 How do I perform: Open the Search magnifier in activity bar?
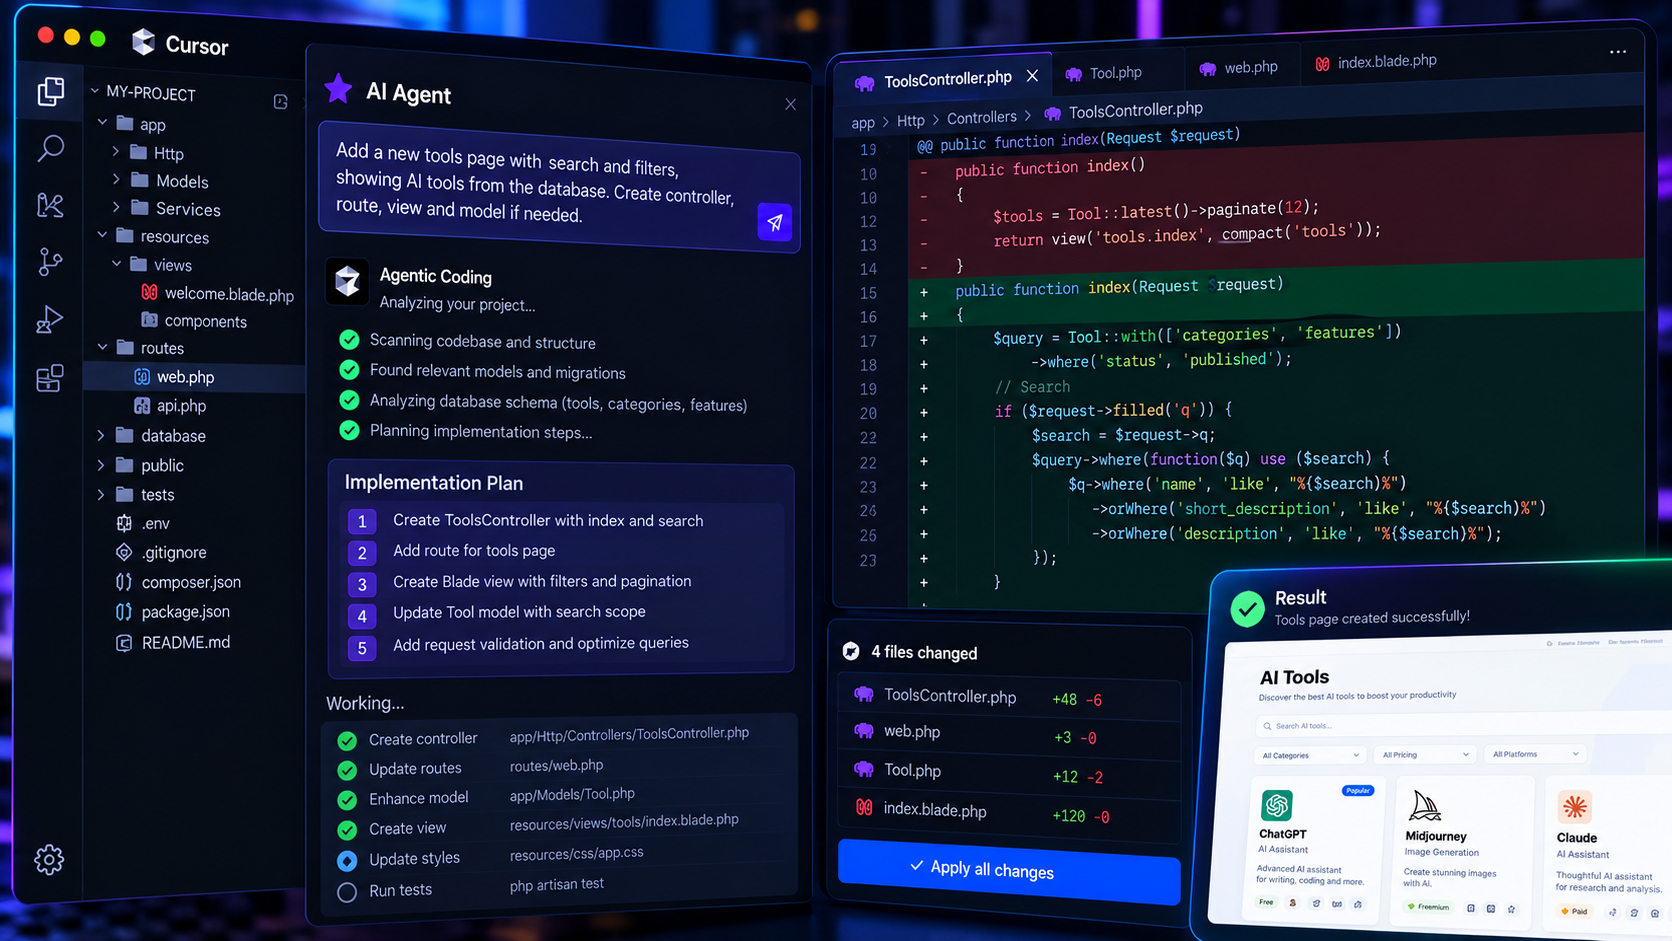[51, 148]
